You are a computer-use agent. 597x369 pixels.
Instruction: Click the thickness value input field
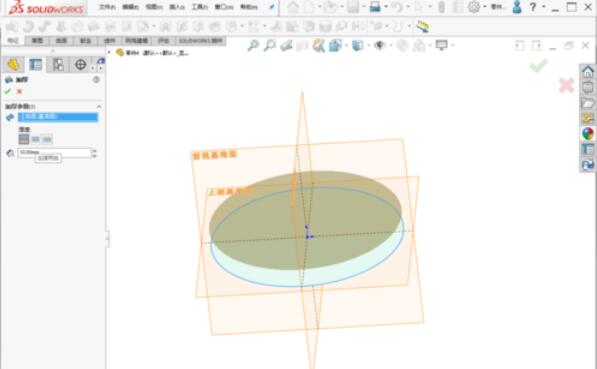click(54, 153)
